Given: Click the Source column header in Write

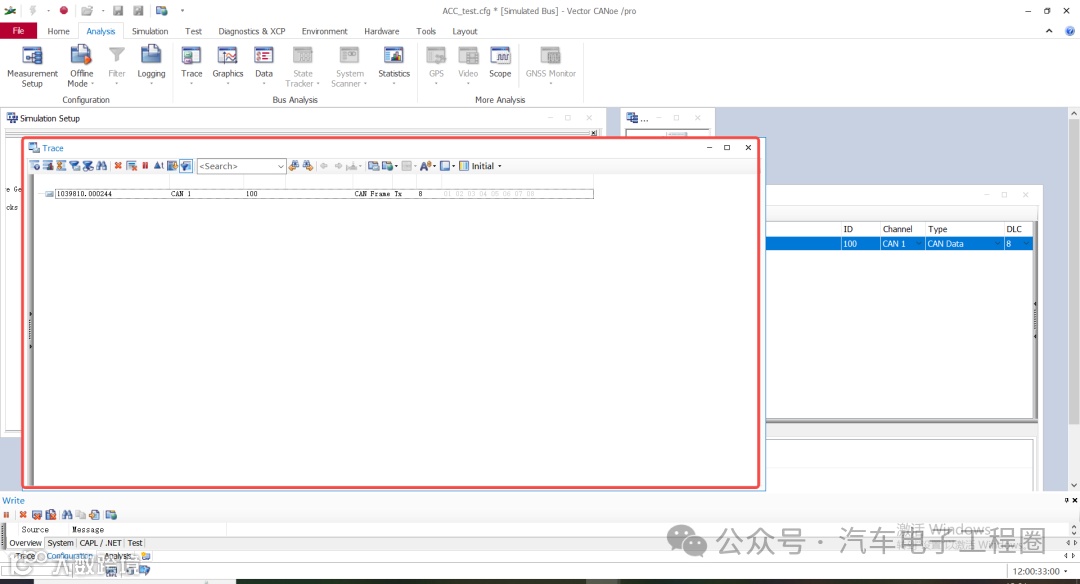Looking at the screenshot, I should click(35, 530).
